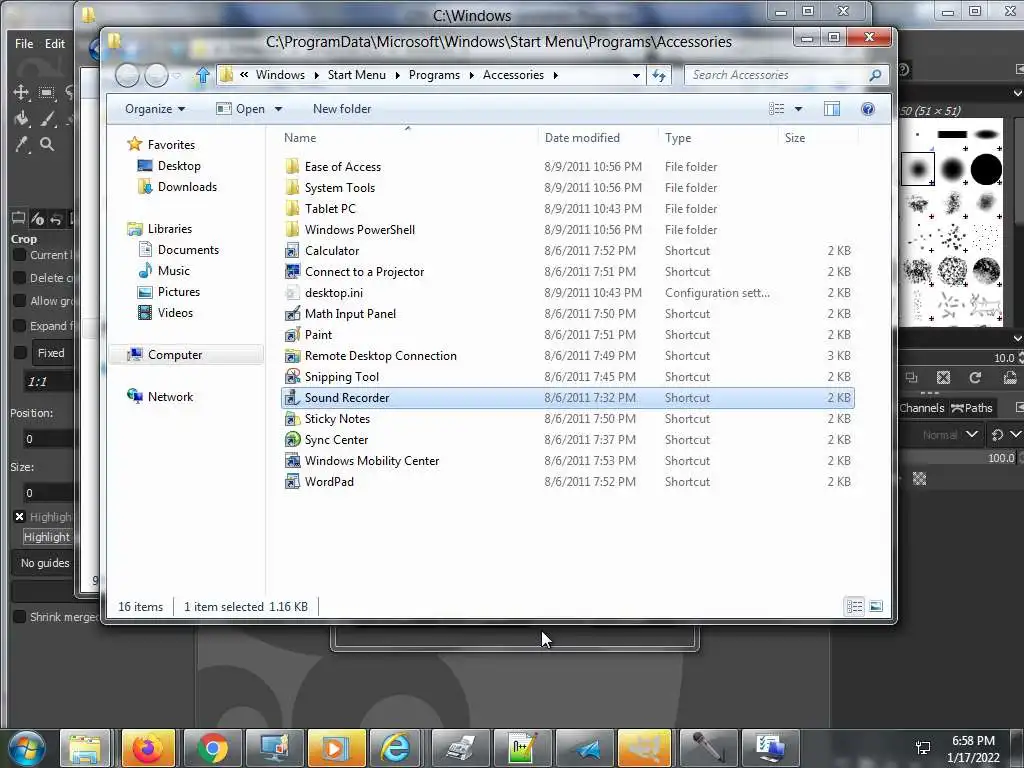Viewport: 1024px width, 768px height.
Task: Click the Windows Start orb
Action: pyautogui.click(x=26, y=748)
